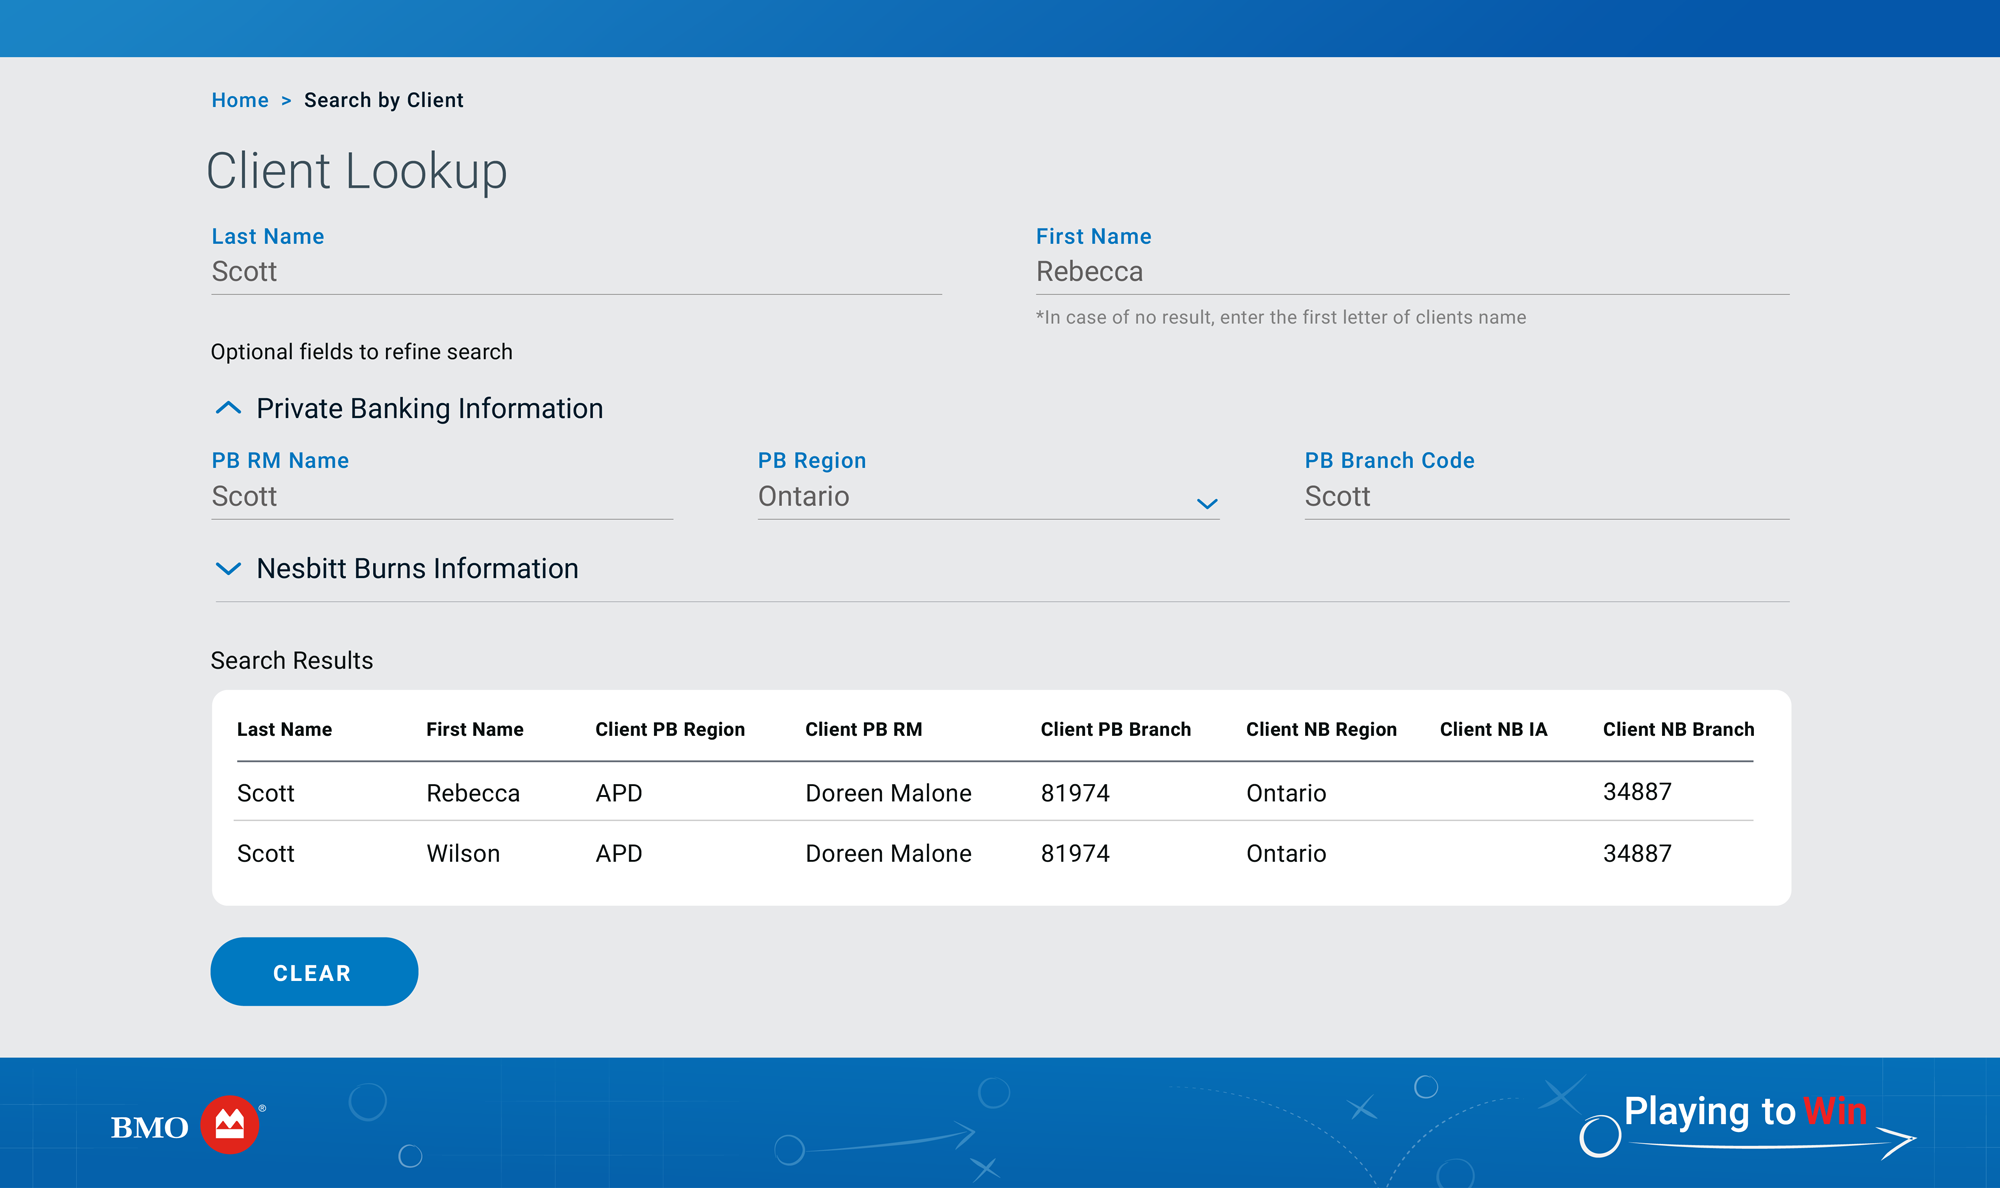This screenshot has width=2000, height=1188.
Task: Click the BMO logo icon in footer
Action: (x=230, y=1125)
